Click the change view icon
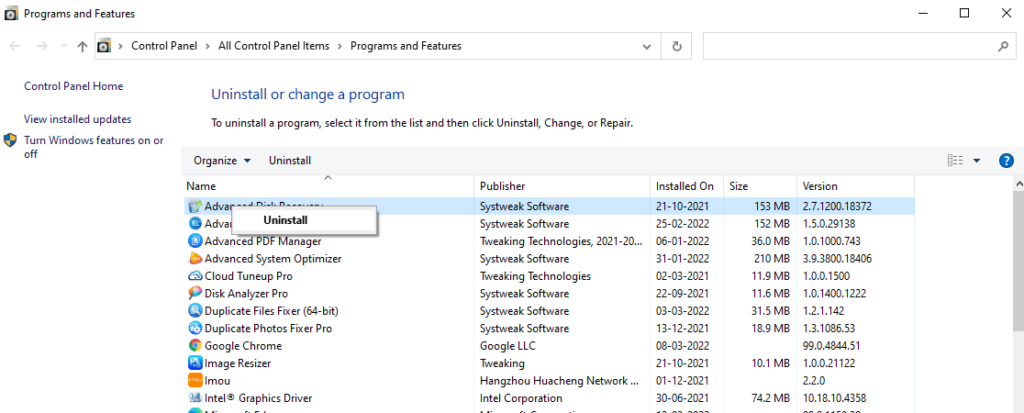 pyautogui.click(x=955, y=161)
